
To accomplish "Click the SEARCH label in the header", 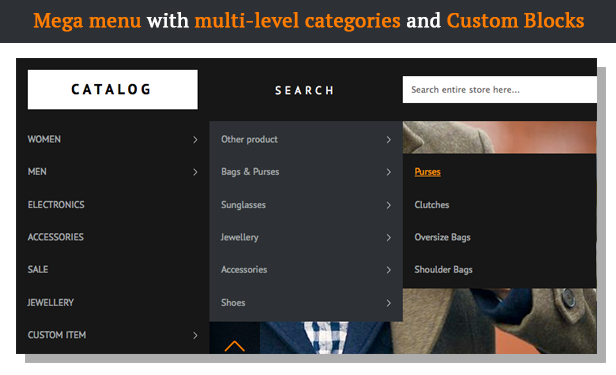I will (304, 91).
